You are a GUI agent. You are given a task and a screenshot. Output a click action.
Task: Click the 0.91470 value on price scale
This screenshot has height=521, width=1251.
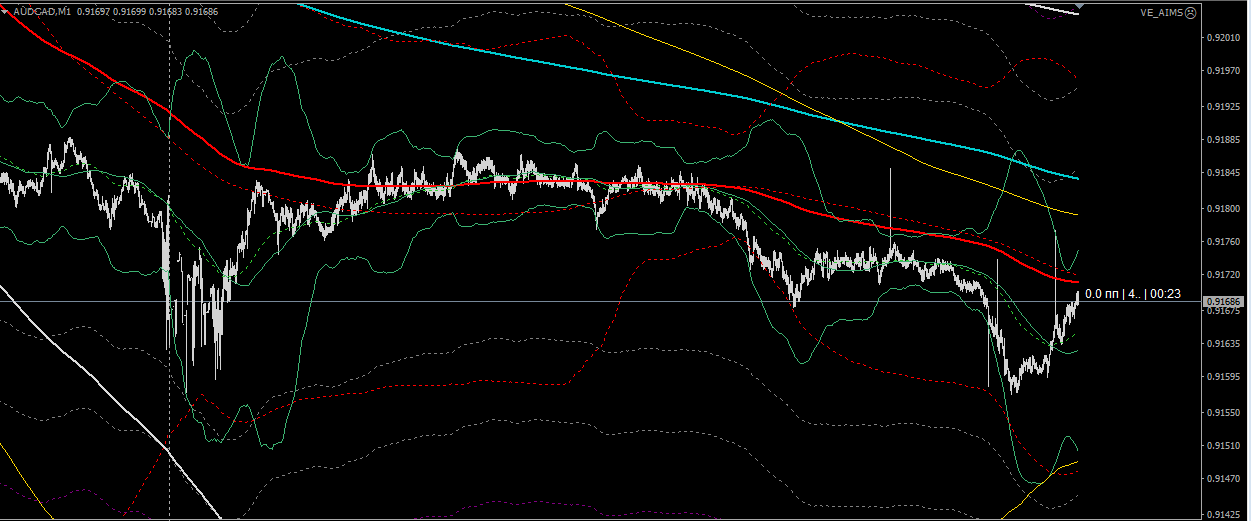pyautogui.click(x=1225, y=480)
